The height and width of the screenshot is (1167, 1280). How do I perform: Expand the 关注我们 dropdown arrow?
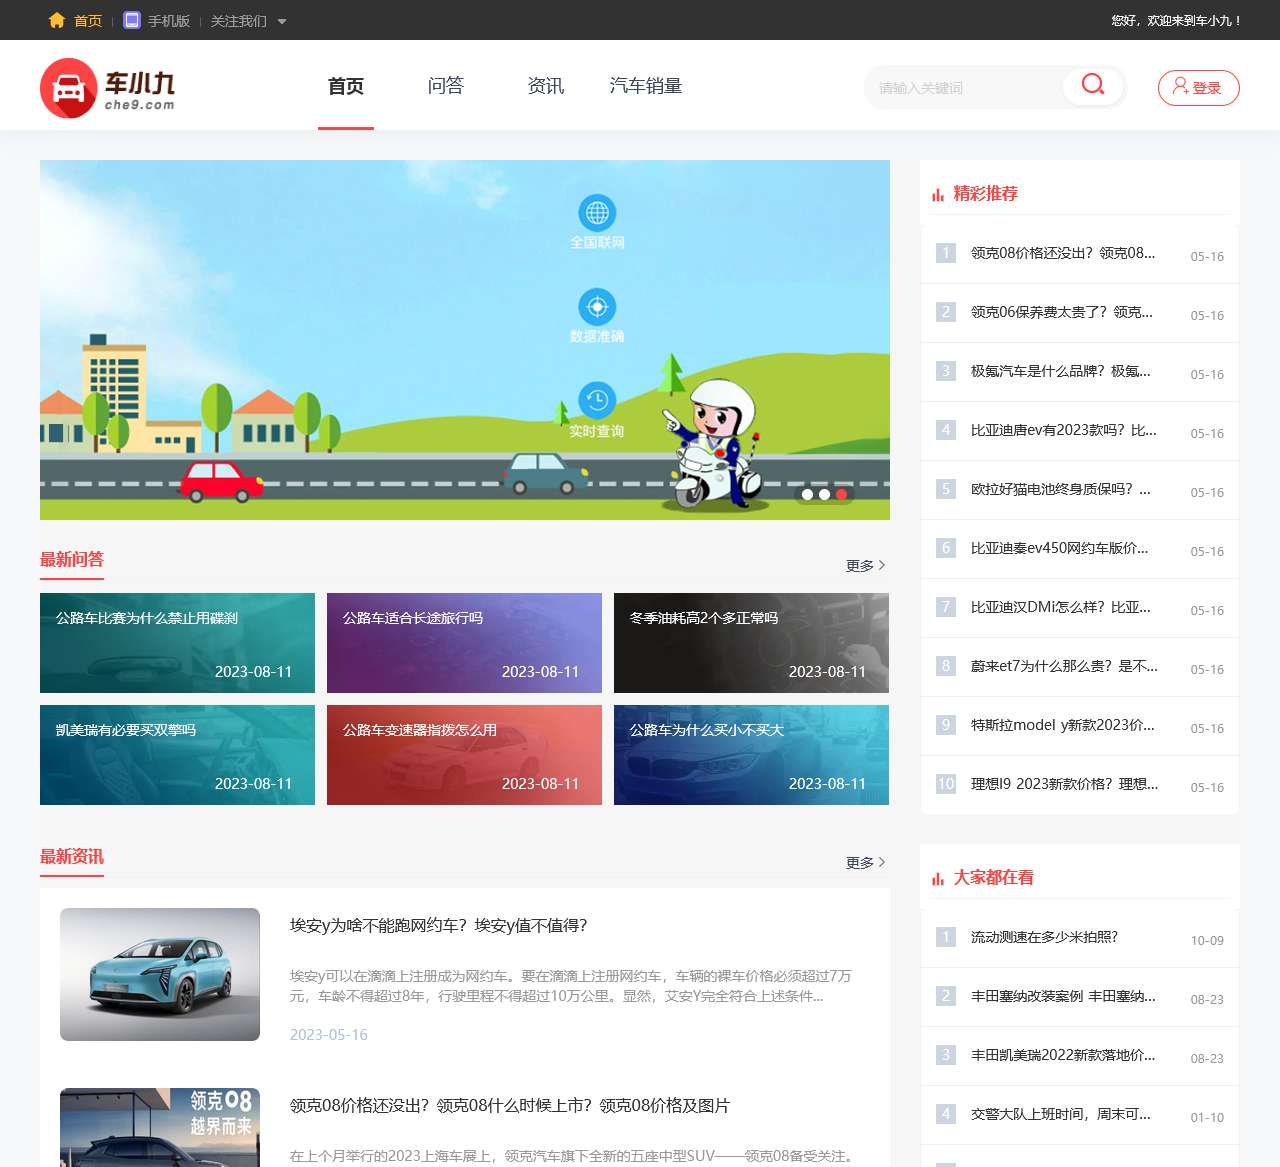point(281,21)
